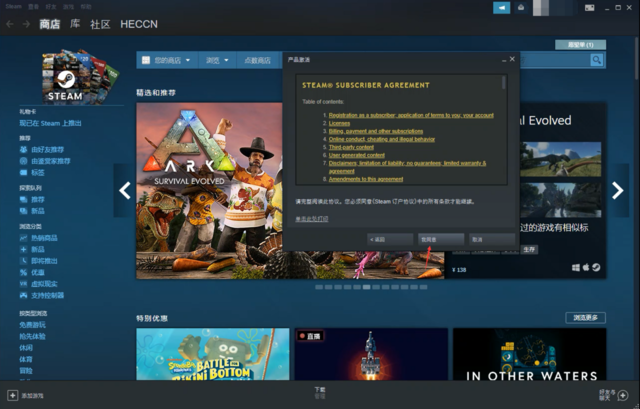Open 由鉴赏家推荐 curator recommendation icon
640x409 pixels.
[x=24, y=161]
